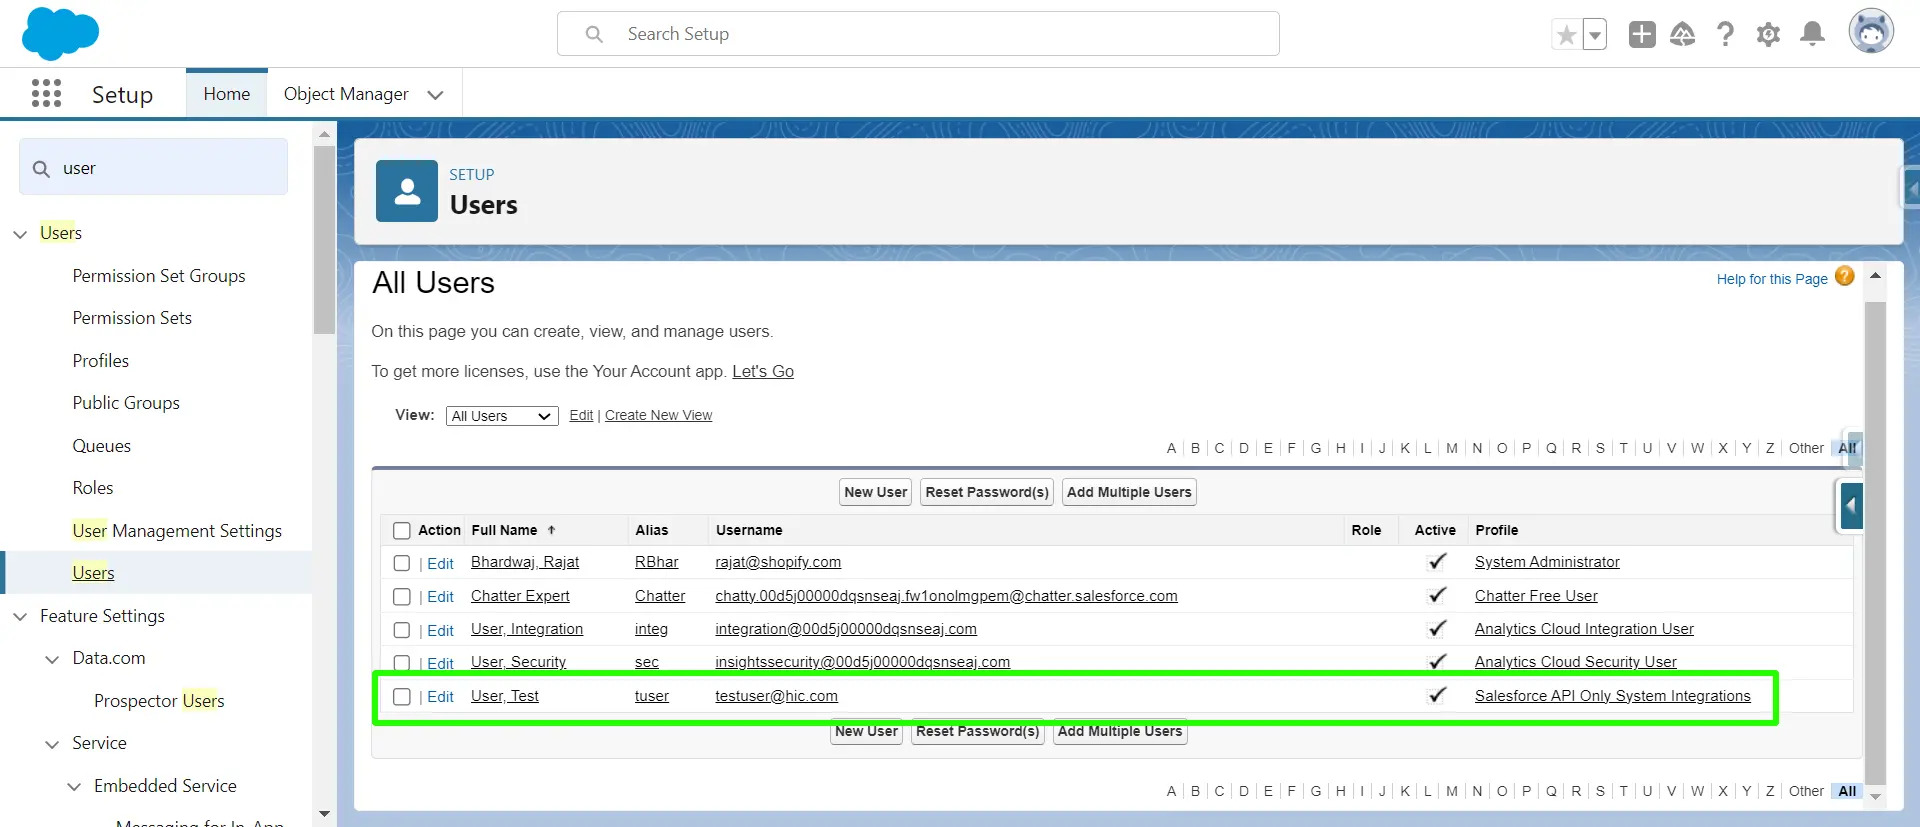Expand the Object Manager dropdown arrow
The image size is (1920, 827).
tap(435, 95)
